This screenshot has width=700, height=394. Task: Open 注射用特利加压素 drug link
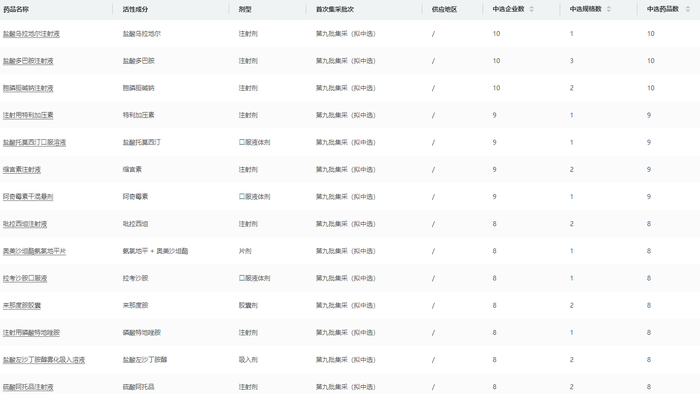coord(28,116)
